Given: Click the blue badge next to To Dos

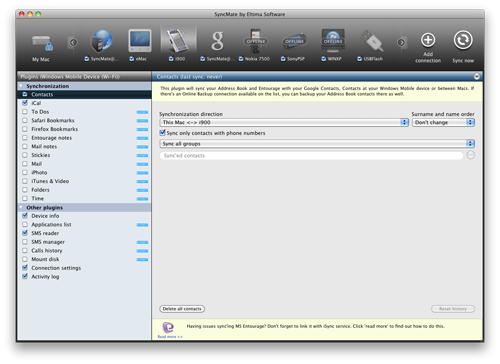Looking at the screenshot, I should pyautogui.click(x=142, y=112).
